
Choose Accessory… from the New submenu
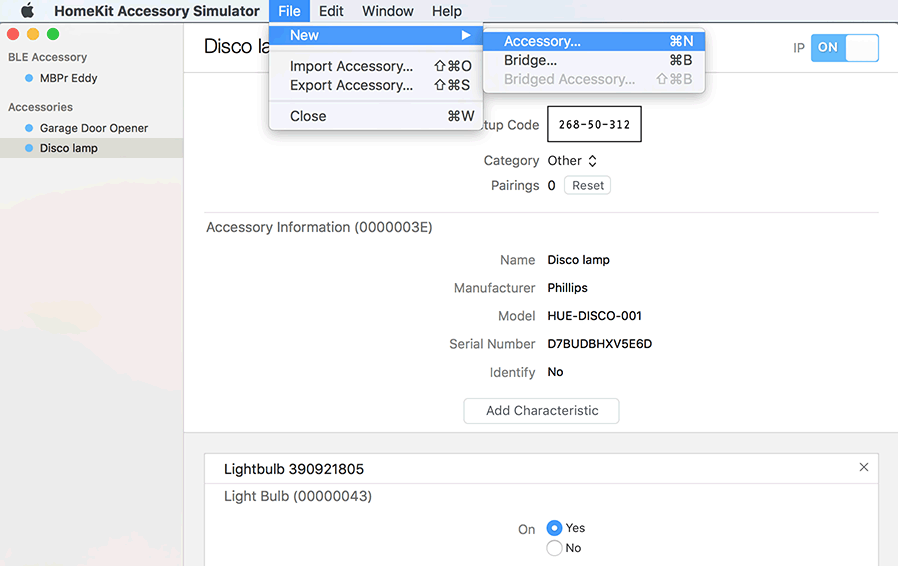pos(594,41)
